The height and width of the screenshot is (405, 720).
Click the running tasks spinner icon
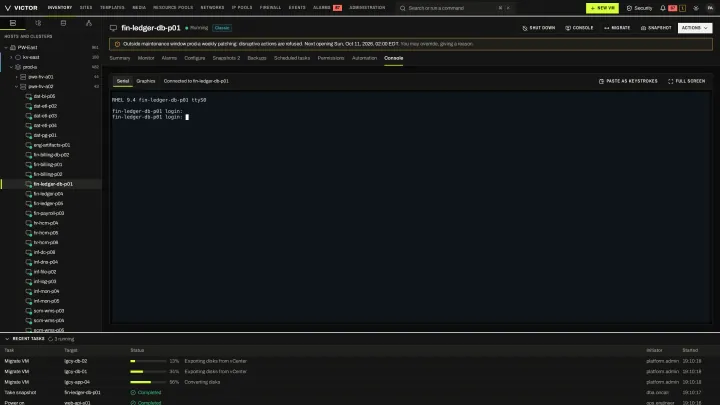click(51, 339)
